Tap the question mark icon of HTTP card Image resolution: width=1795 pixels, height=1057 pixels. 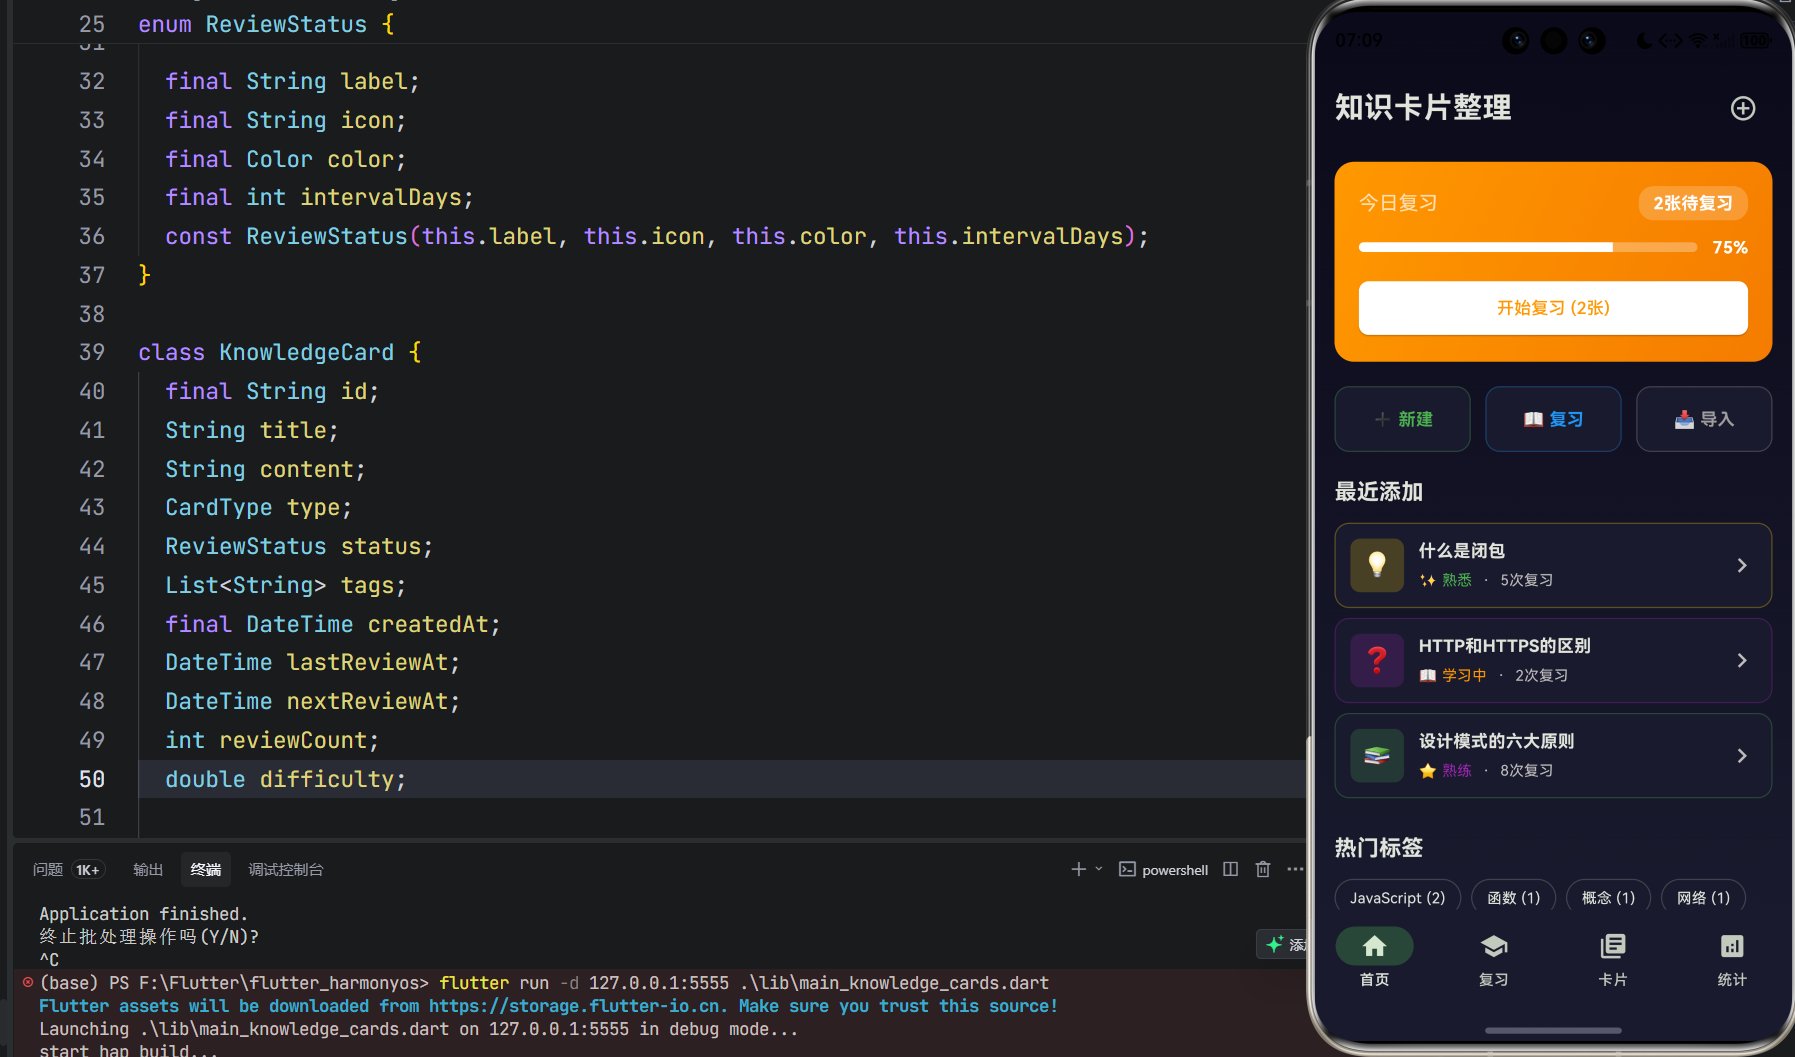[x=1377, y=660]
